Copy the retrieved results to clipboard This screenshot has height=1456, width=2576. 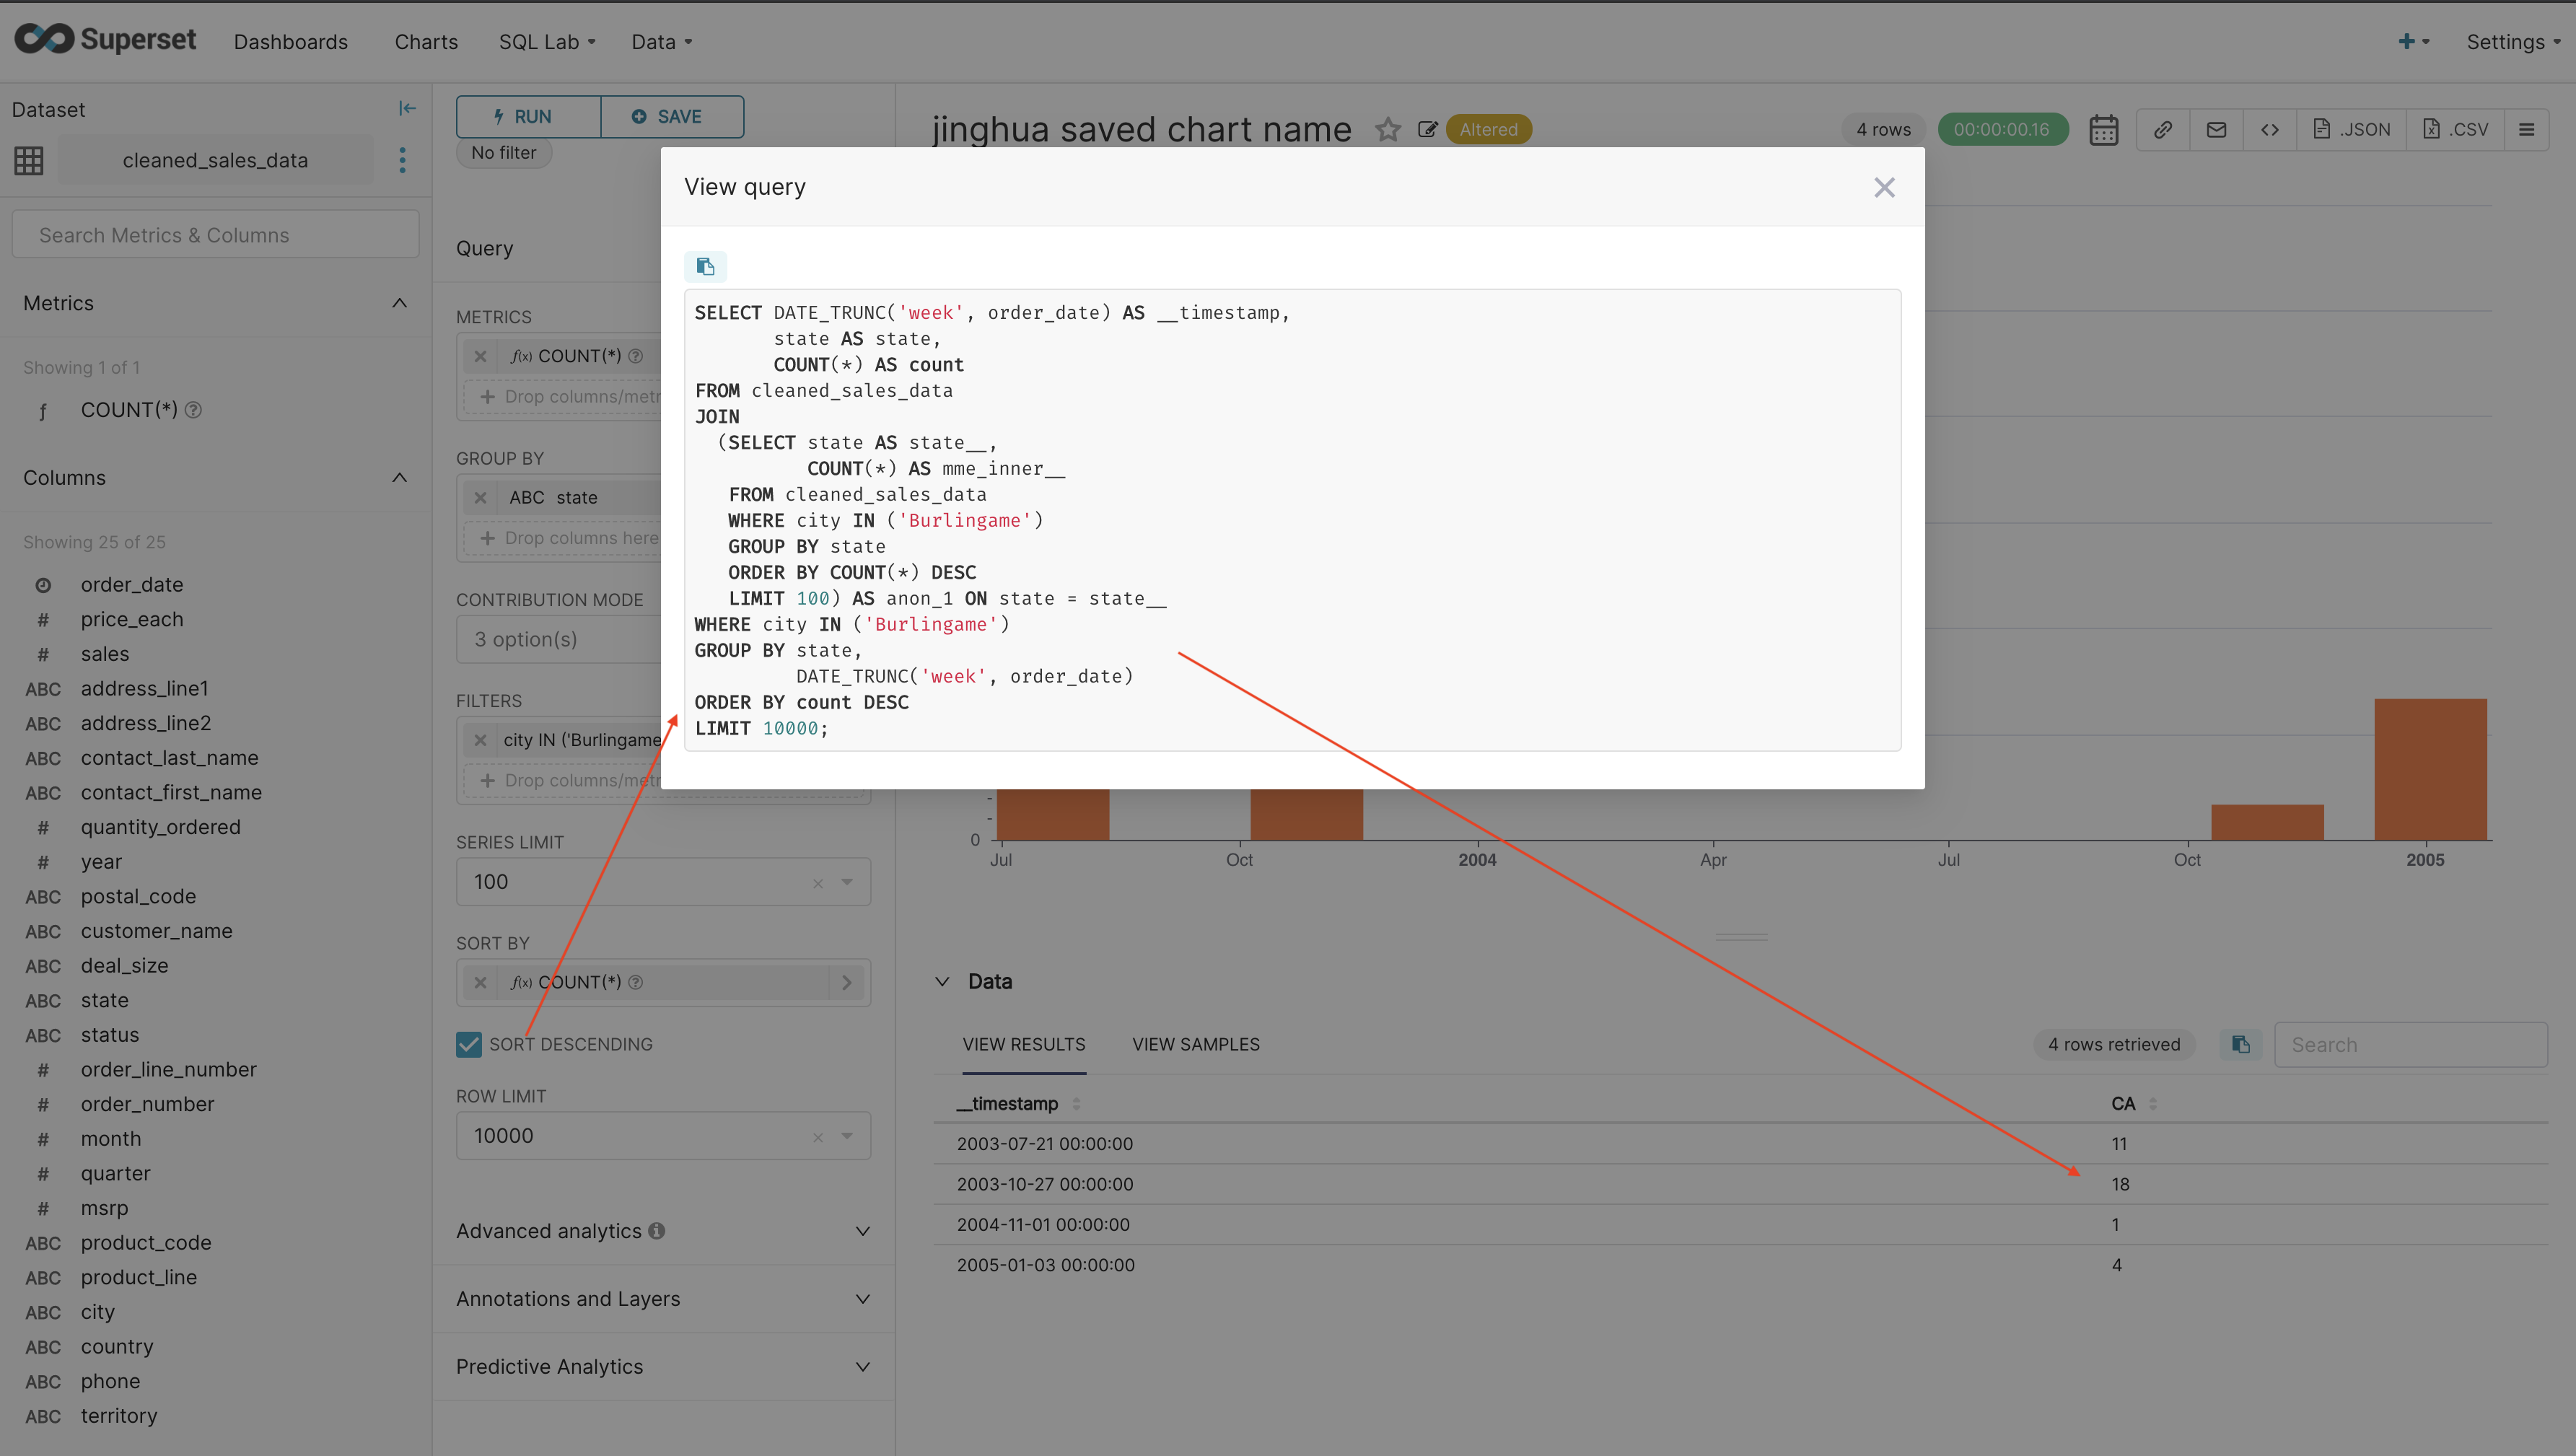coord(2240,1044)
